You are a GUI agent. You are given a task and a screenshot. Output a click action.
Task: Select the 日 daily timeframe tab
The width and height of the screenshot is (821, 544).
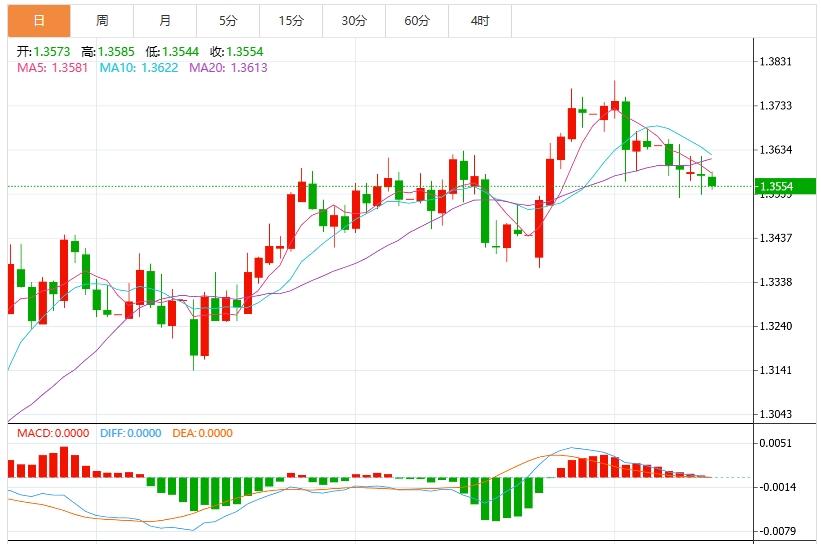coord(39,21)
